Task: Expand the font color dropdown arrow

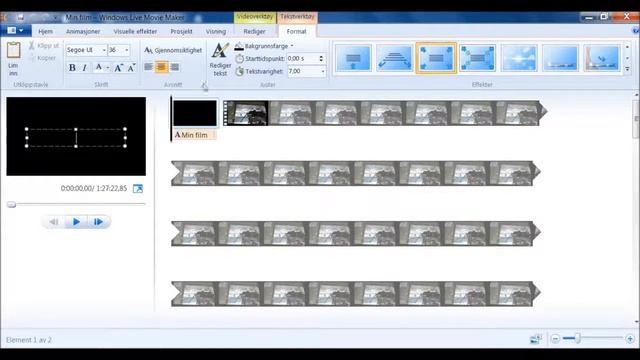Action: pyautogui.click(x=108, y=68)
